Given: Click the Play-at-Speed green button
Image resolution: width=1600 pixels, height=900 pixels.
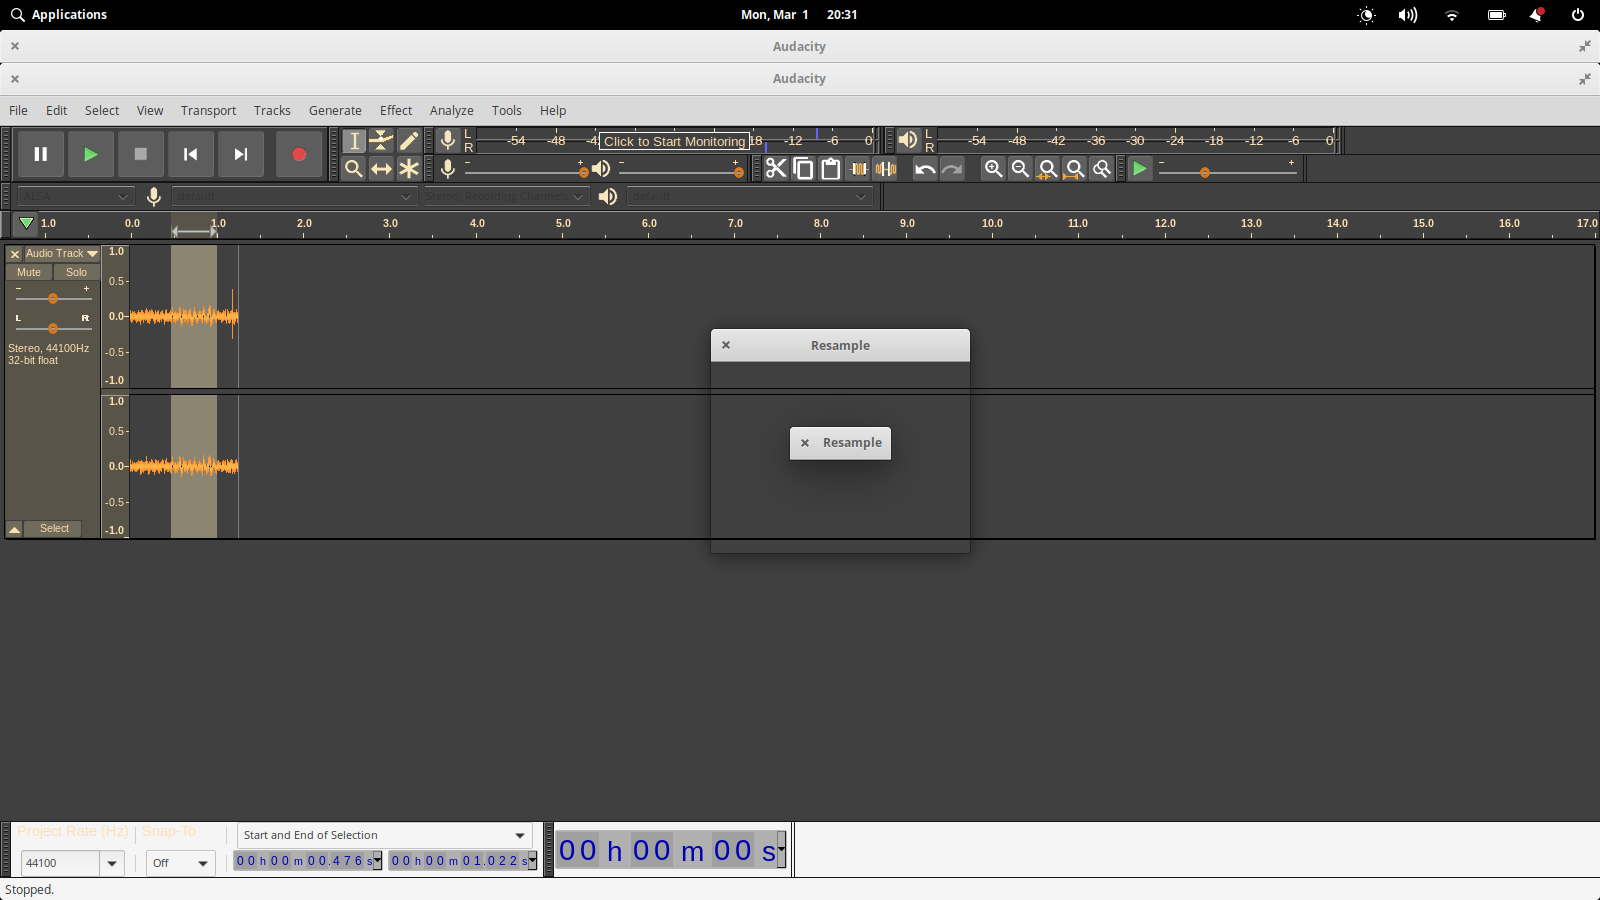Looking at the screenshot, I should (1140, 169).
